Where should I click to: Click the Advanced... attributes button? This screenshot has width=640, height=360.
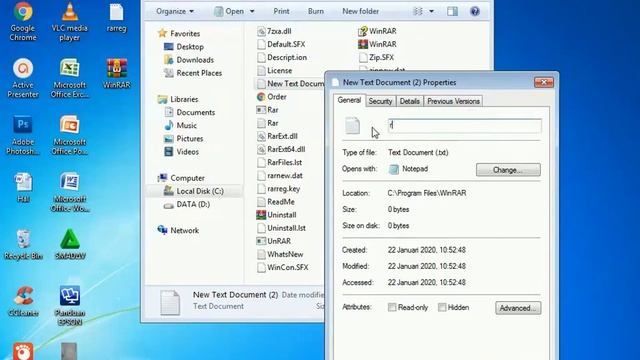tap(518, 308)
